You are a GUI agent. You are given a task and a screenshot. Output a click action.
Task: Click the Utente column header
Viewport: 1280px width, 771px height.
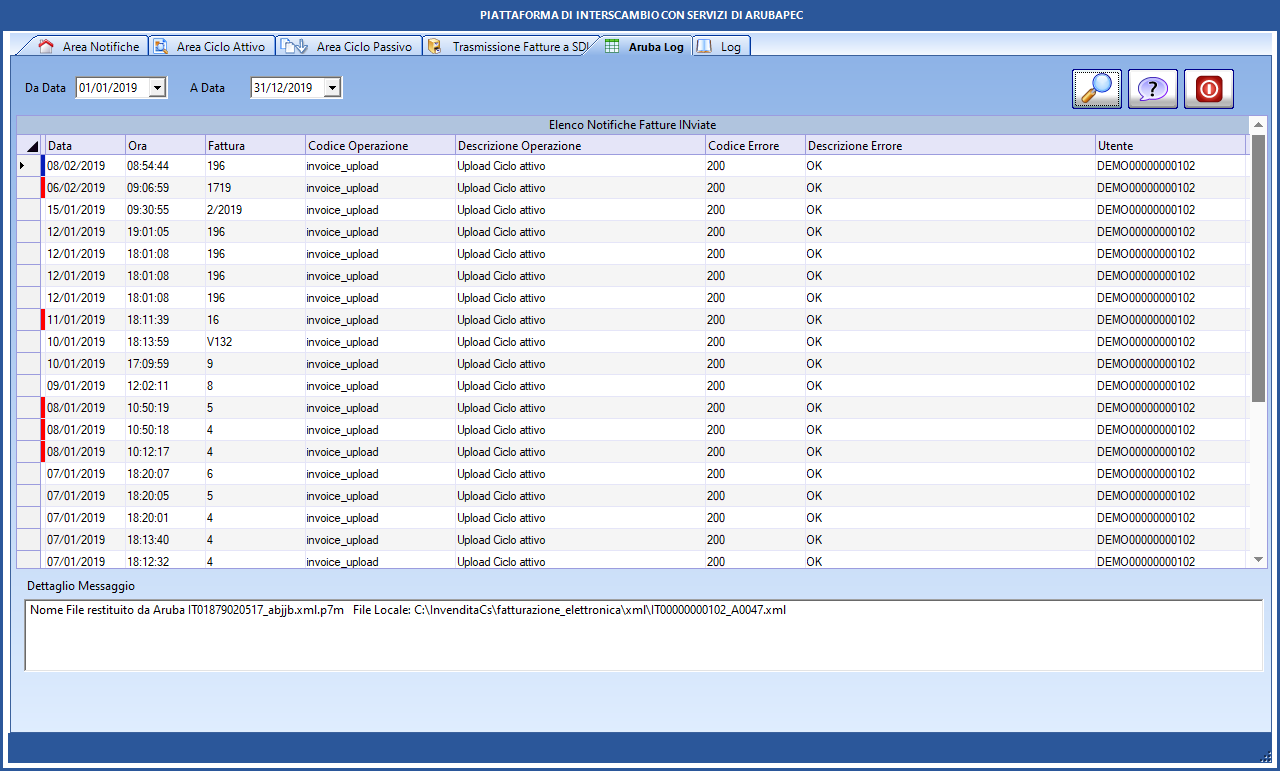(1170, 146)
